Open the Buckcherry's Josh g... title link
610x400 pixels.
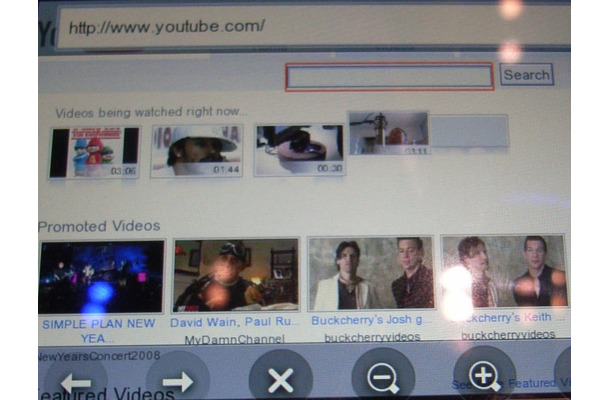(x=371, y=320)
